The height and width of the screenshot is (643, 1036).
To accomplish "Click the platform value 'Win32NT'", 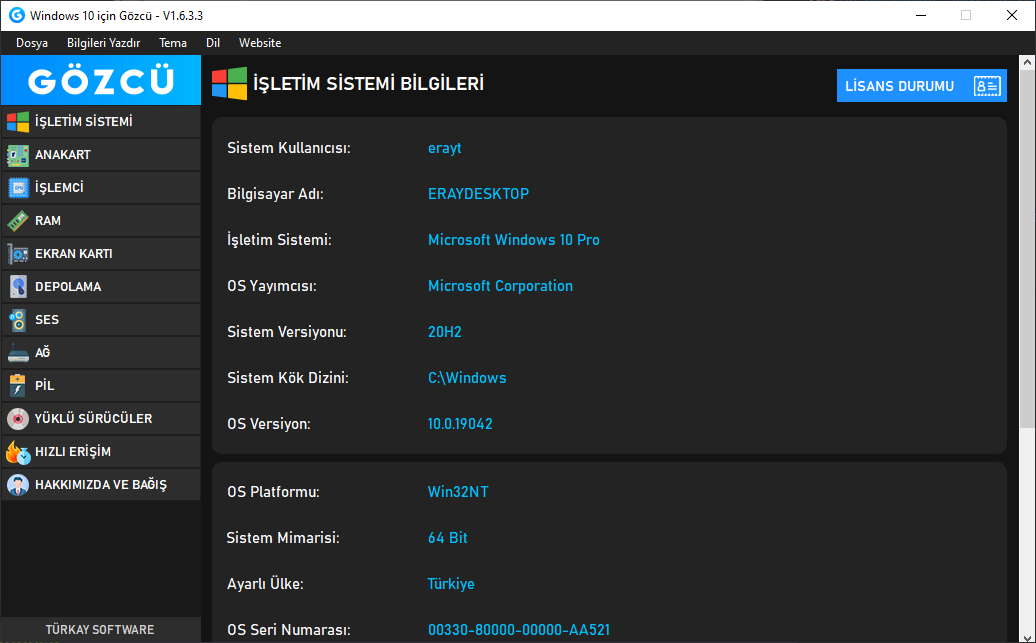I will point(458,492).
